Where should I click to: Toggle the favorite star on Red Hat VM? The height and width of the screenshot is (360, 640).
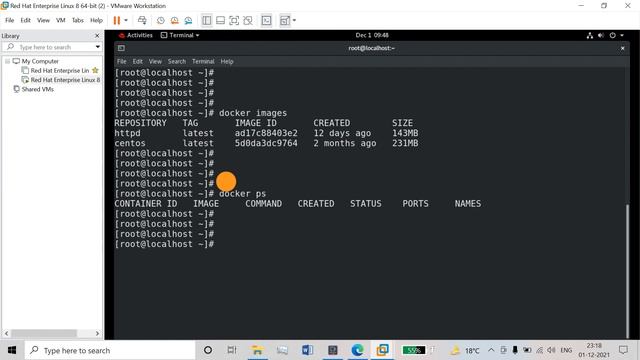[x=95, y=71]
